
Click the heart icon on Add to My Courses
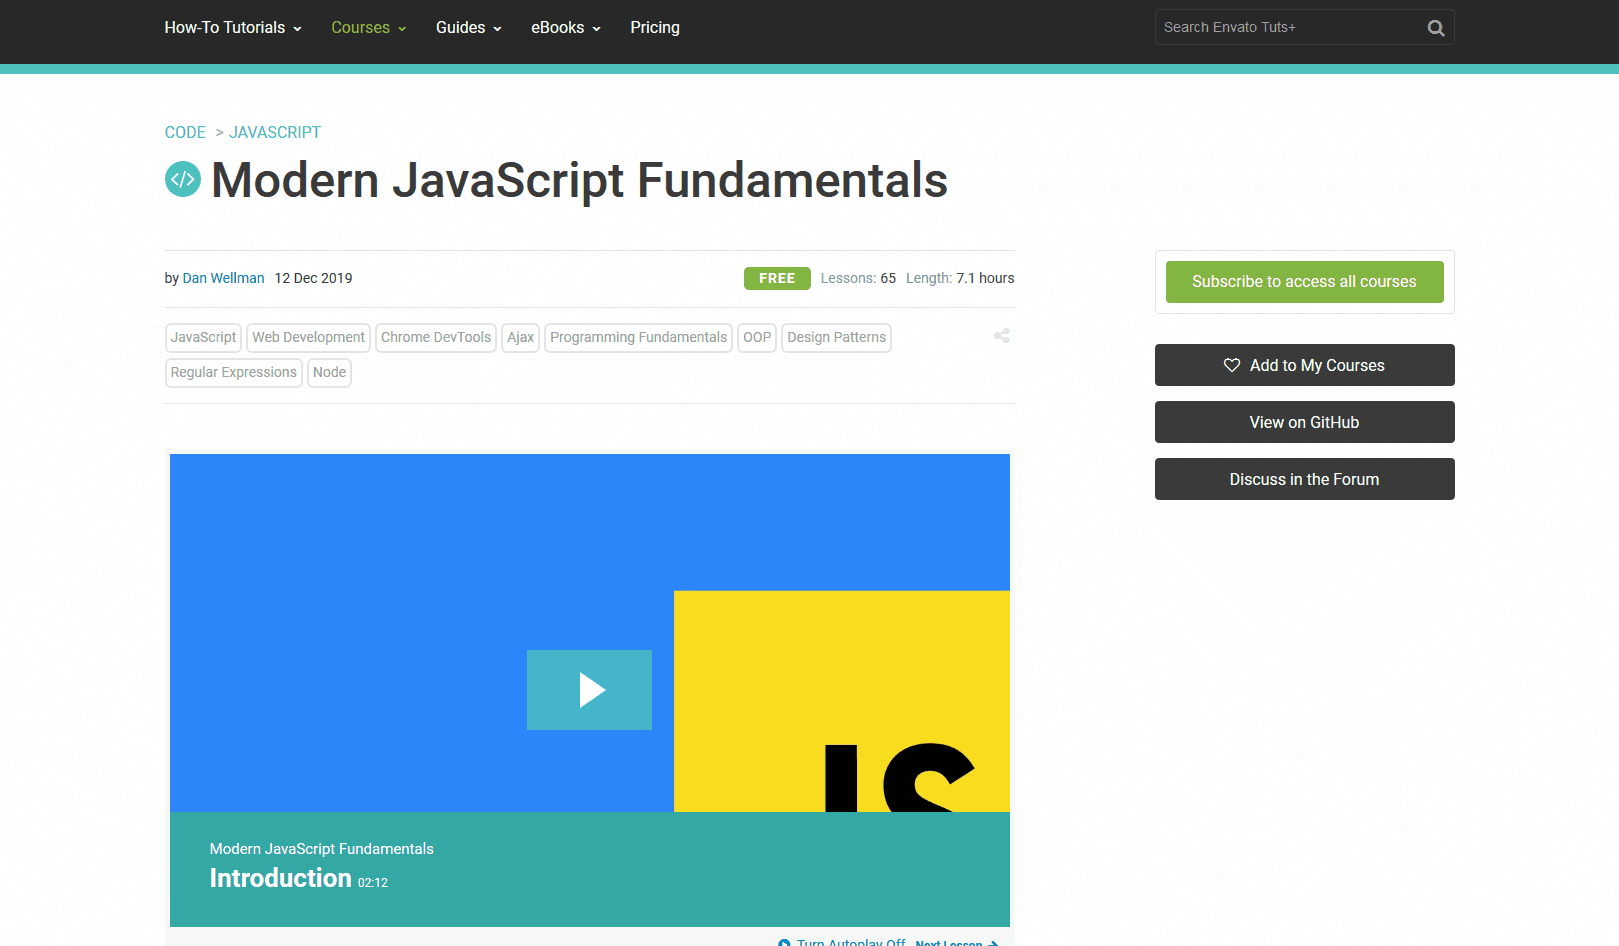tap(1231, 365)
